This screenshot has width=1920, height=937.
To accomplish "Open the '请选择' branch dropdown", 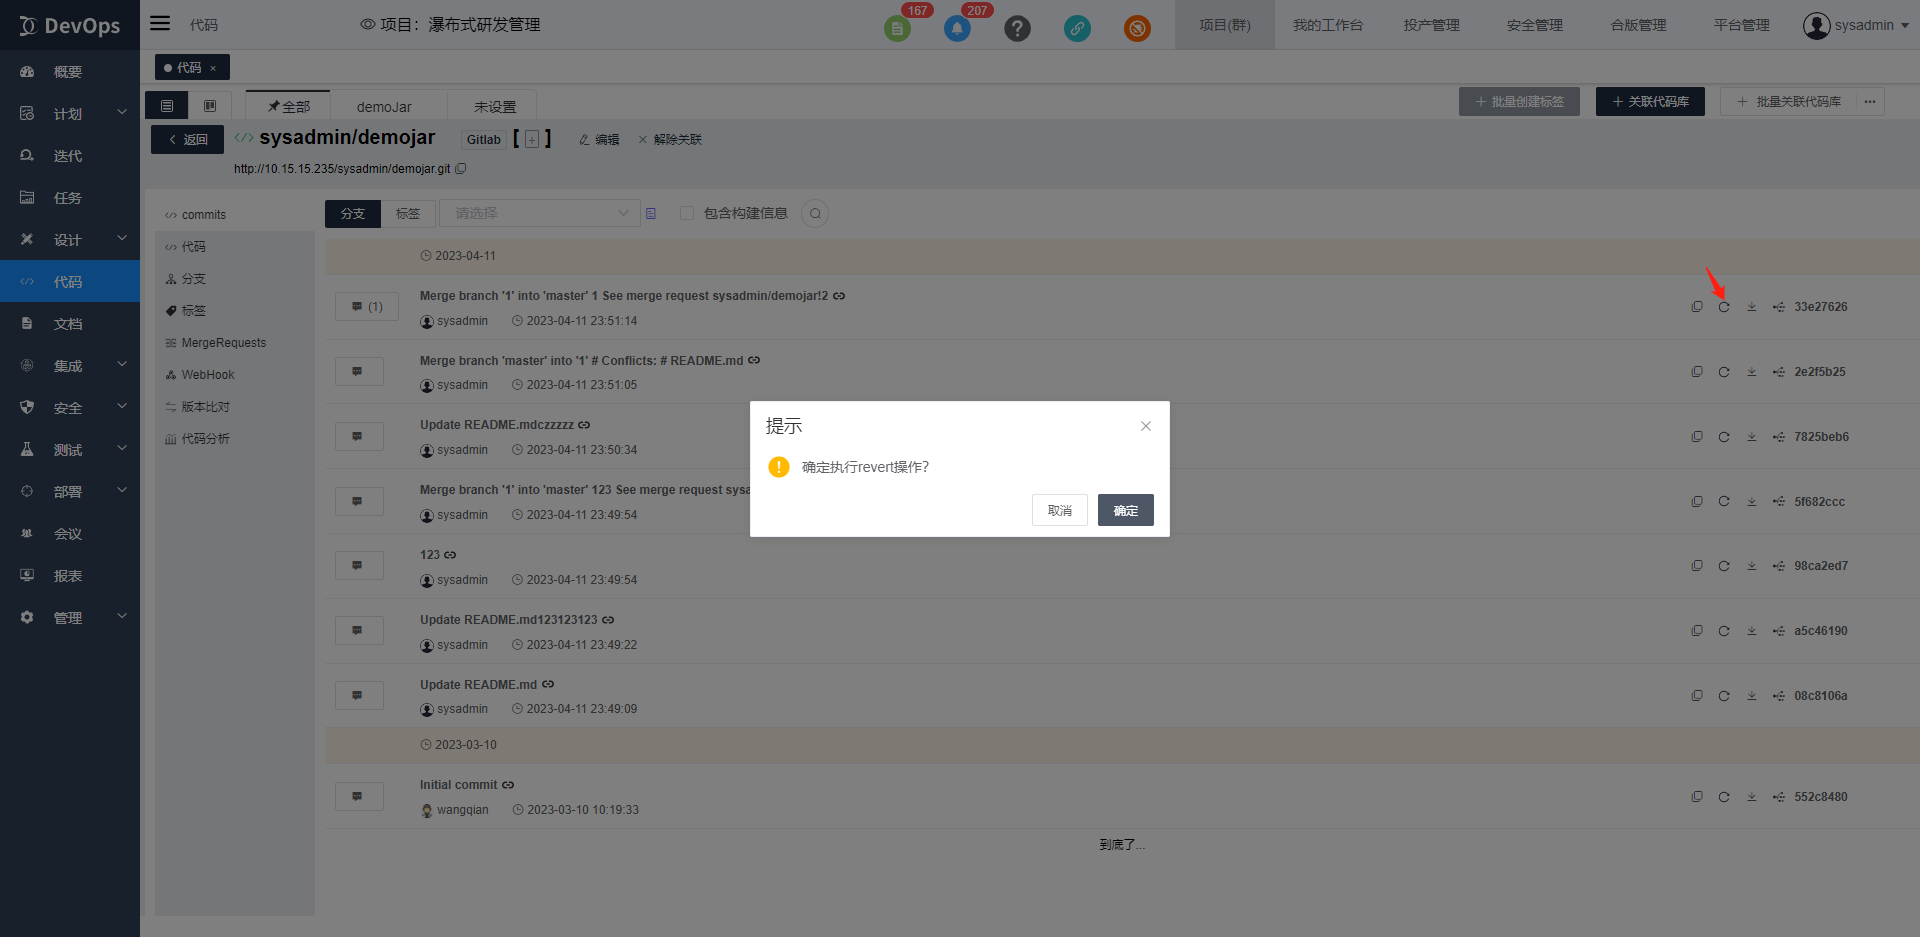I will tap(541, 213).
